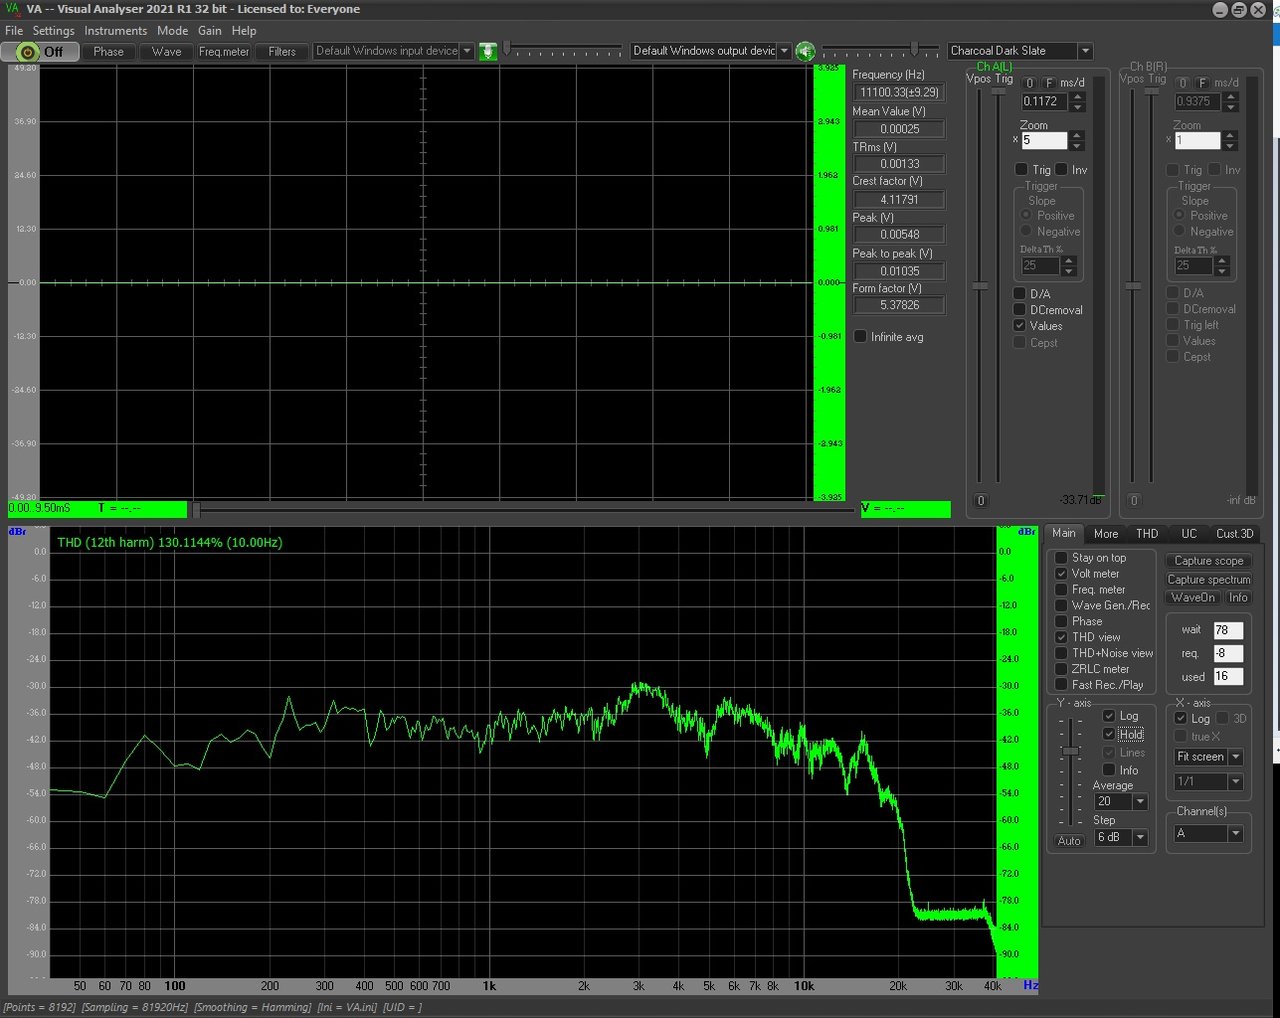Enable THD+Noise view option

(1061, 653)
